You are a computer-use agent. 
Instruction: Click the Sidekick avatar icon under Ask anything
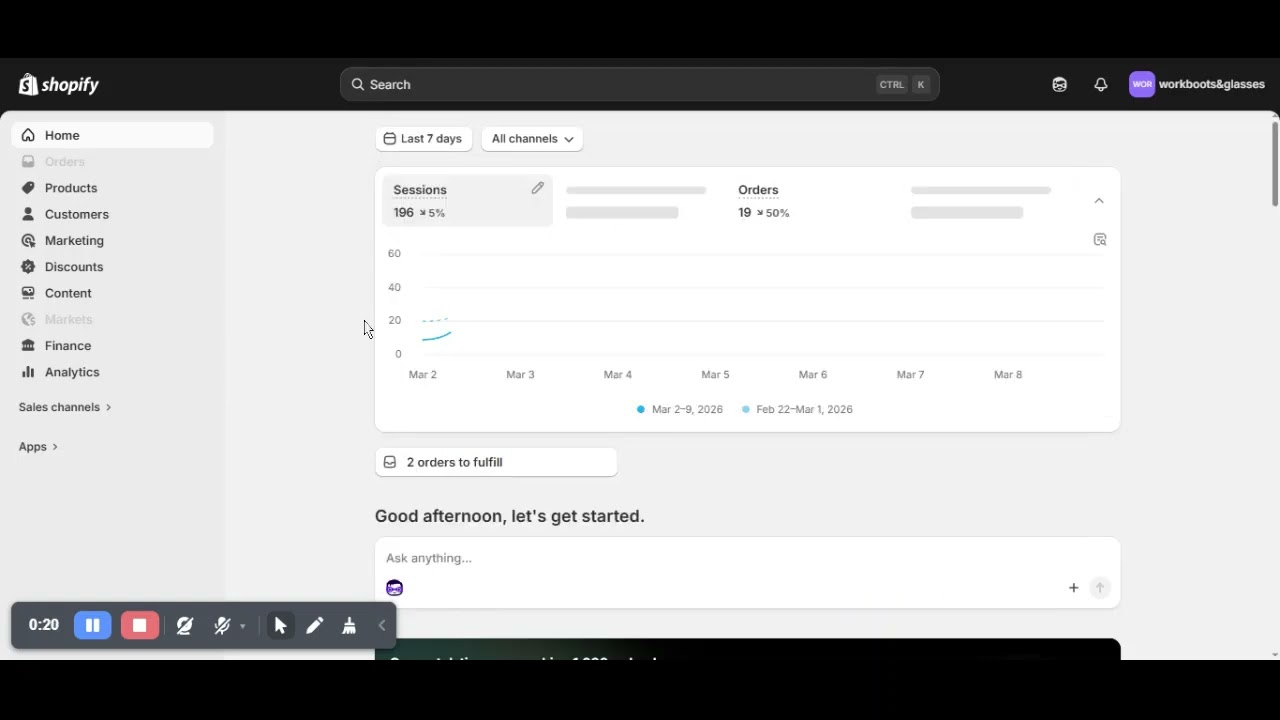pos(394,588)
